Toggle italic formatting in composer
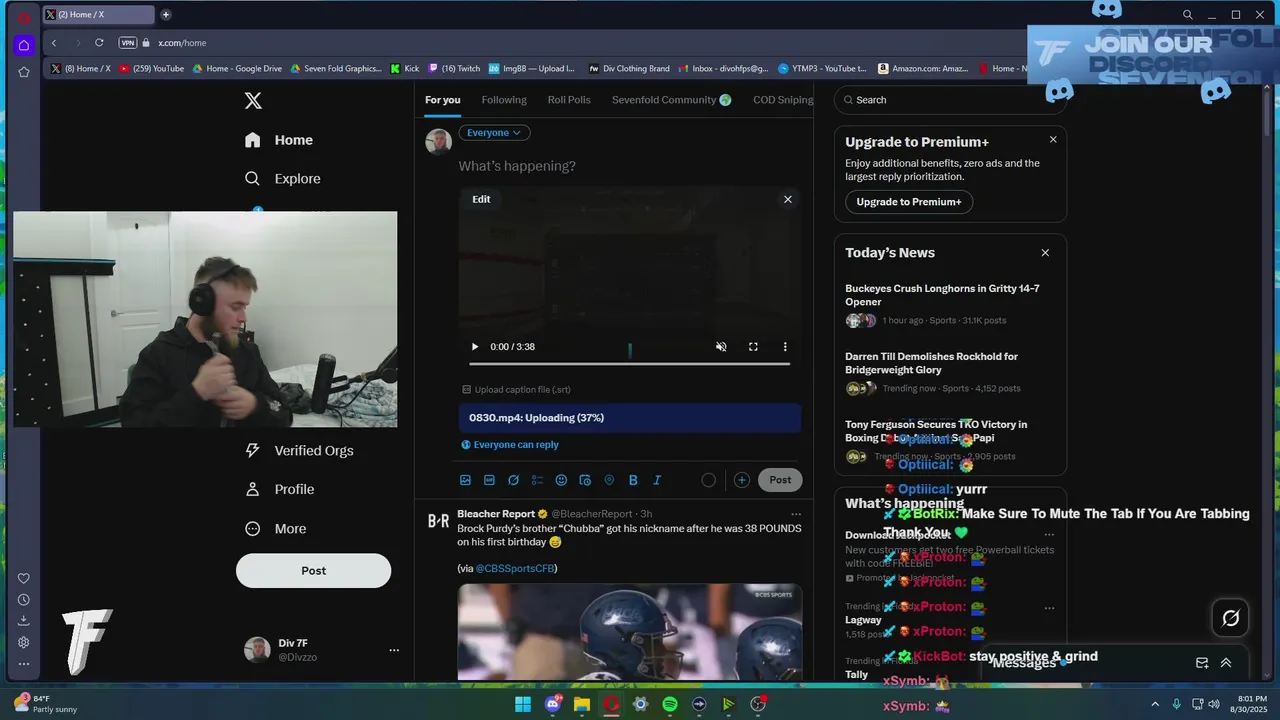This screenshot has height=720, width=1280. (657, 480)
